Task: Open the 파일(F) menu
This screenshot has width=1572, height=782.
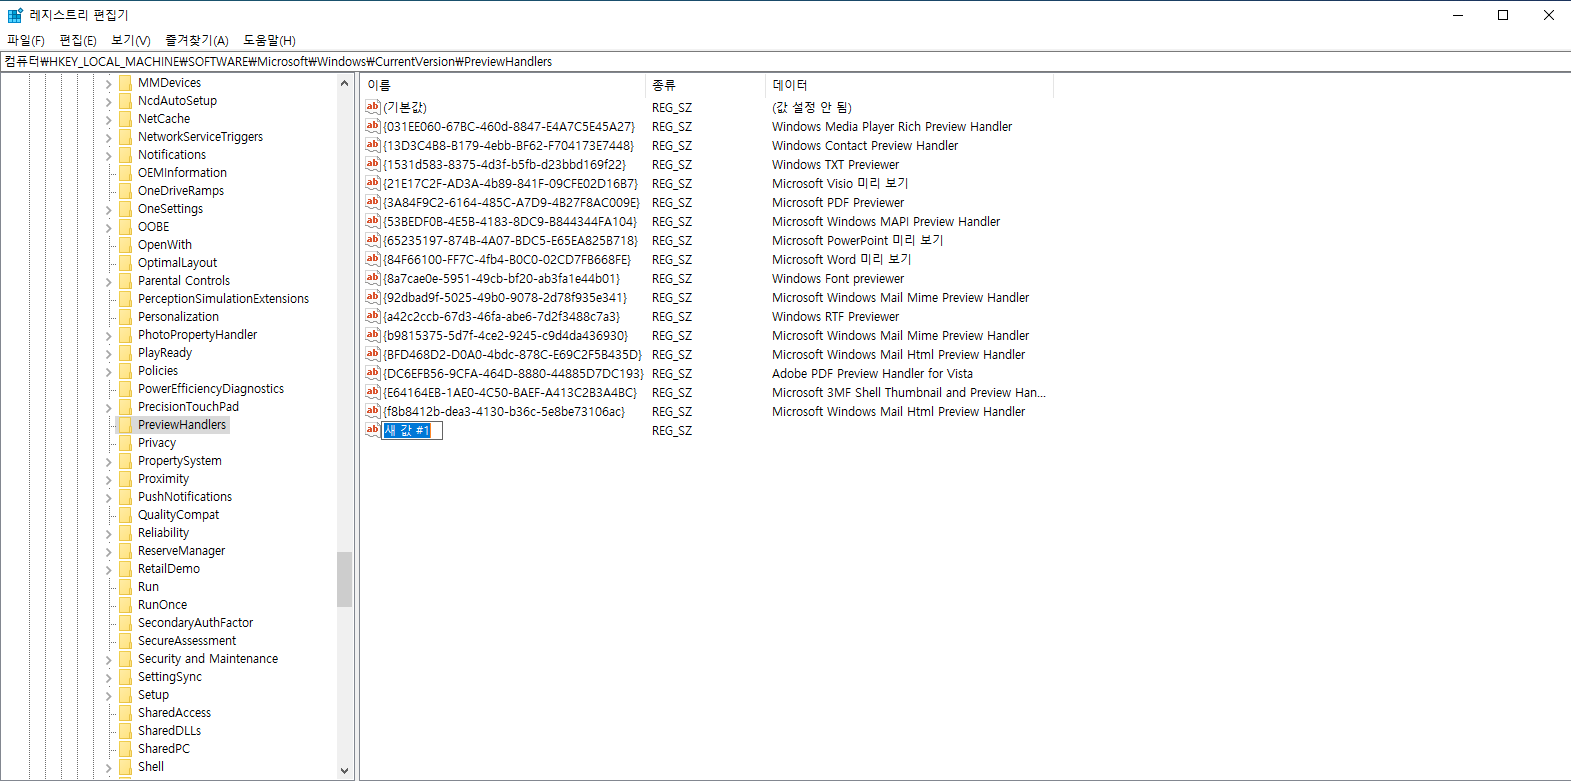Action: point(26,40)
